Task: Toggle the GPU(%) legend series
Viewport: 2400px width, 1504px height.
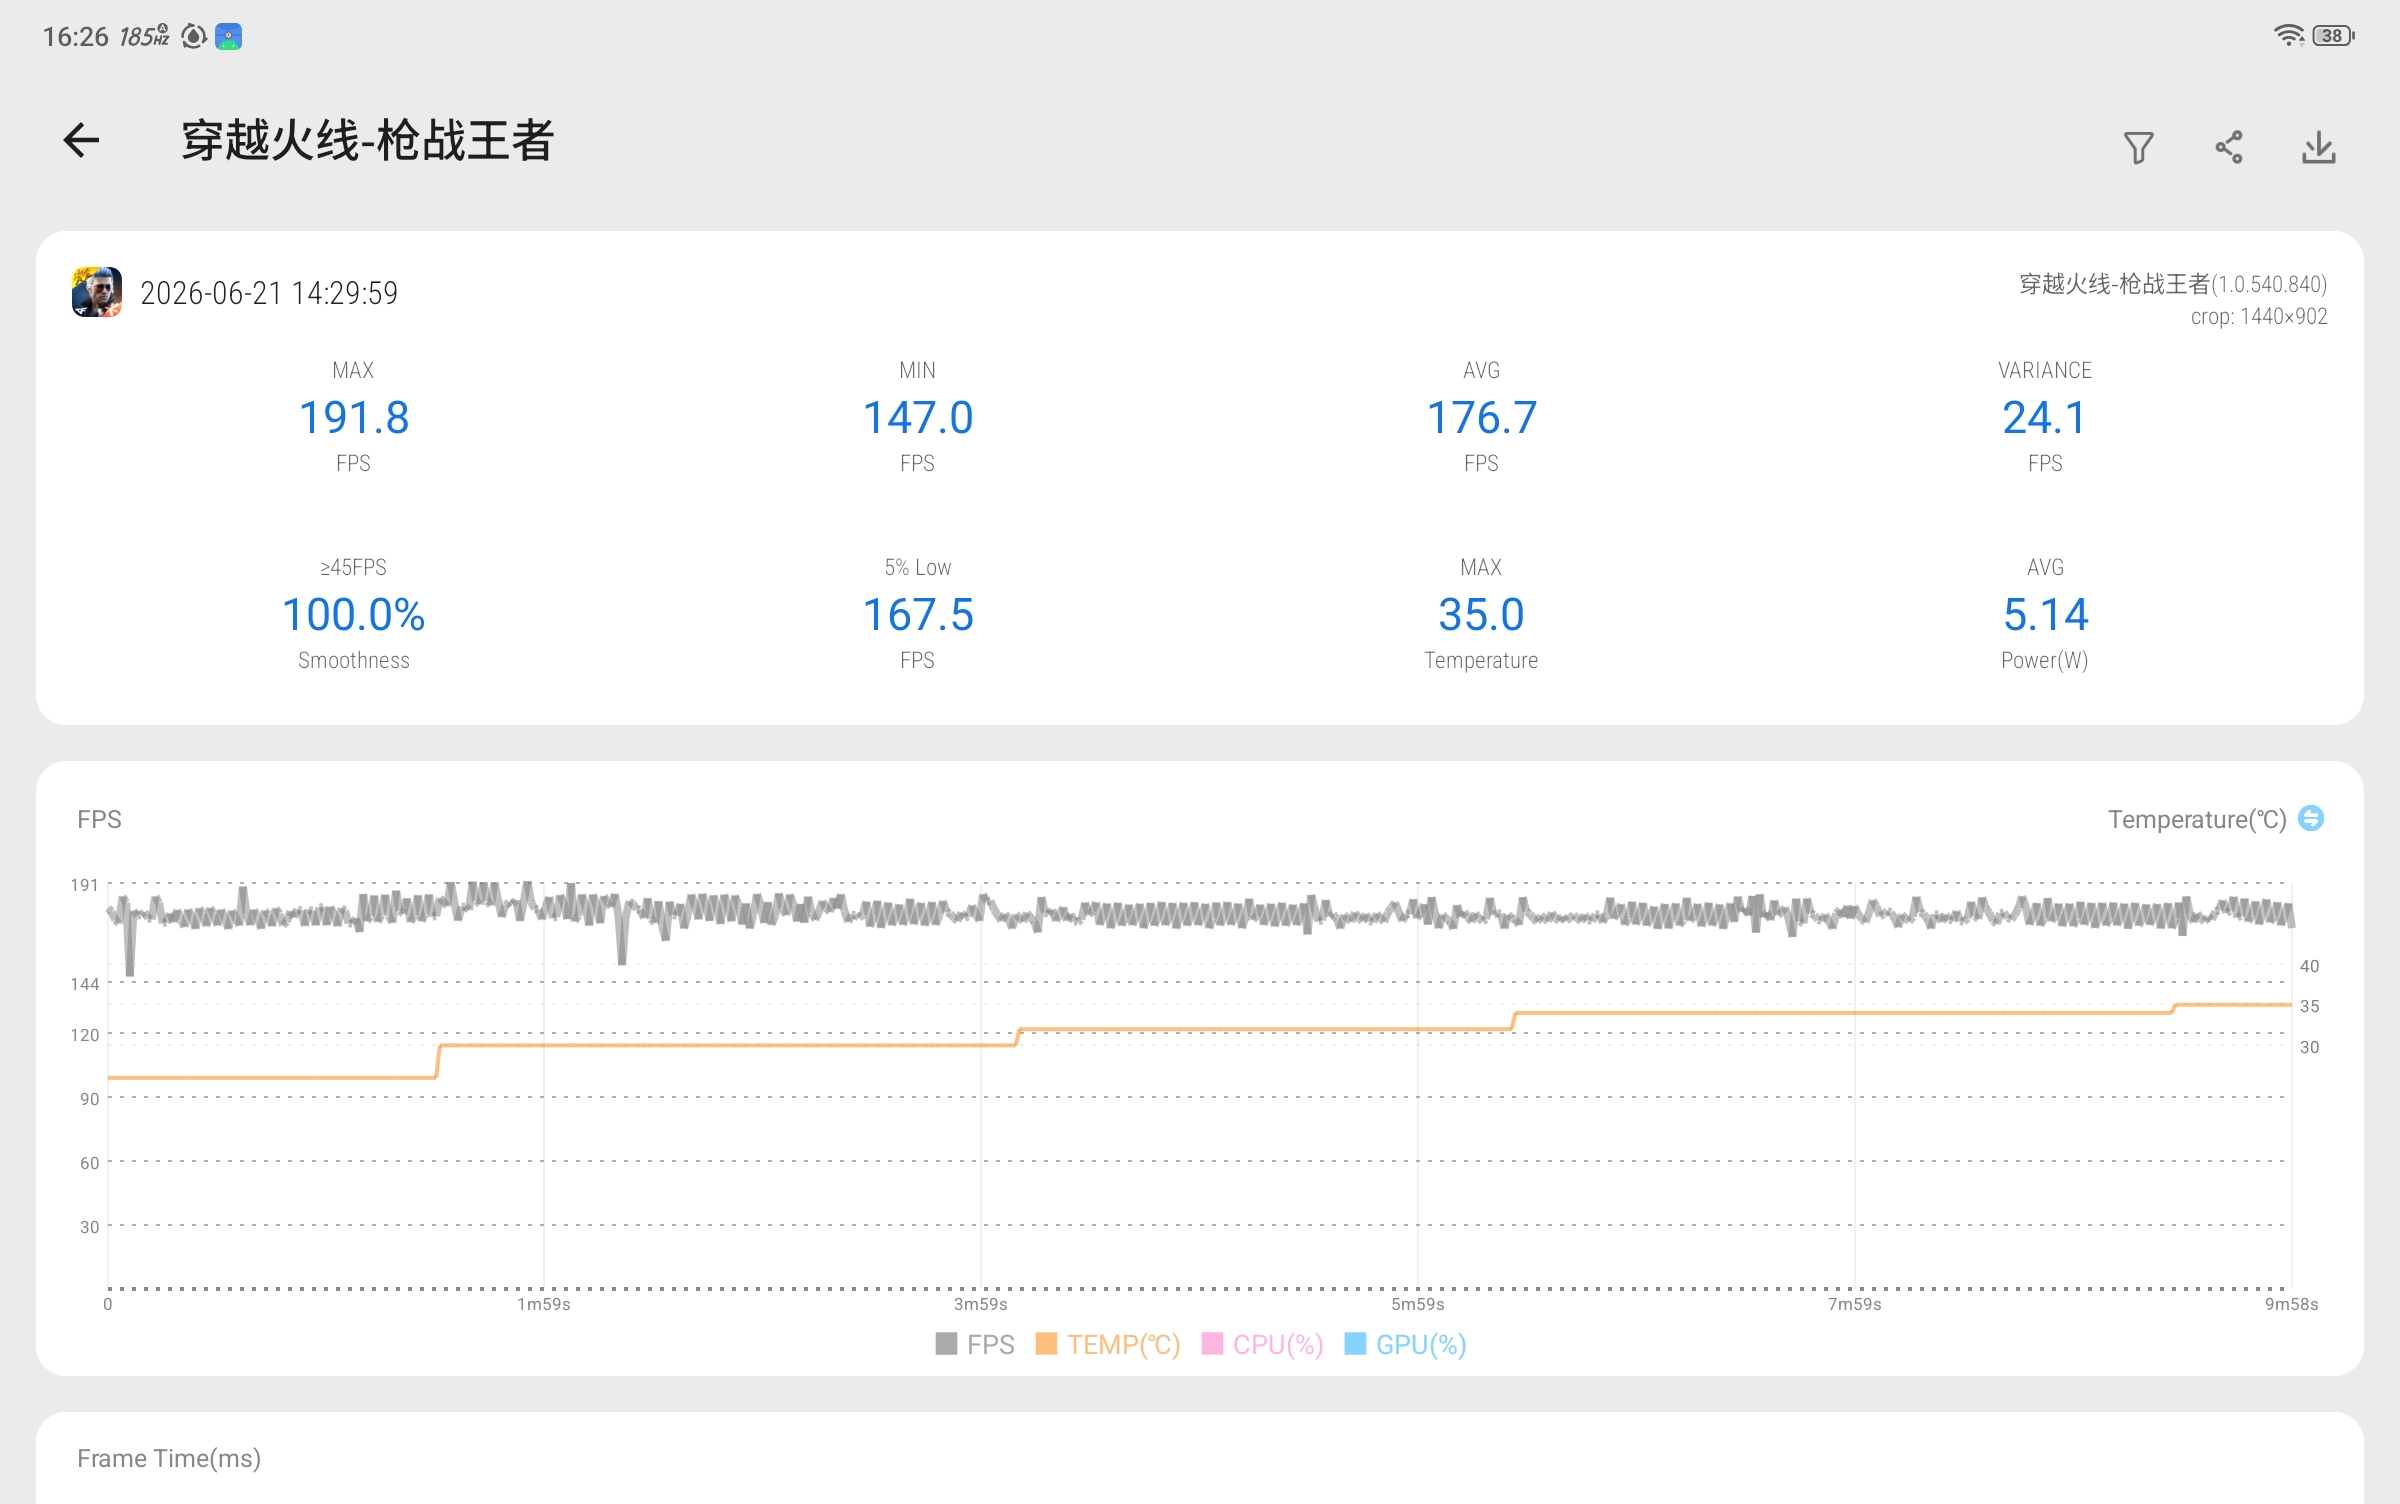Action: point(1406,1344)
